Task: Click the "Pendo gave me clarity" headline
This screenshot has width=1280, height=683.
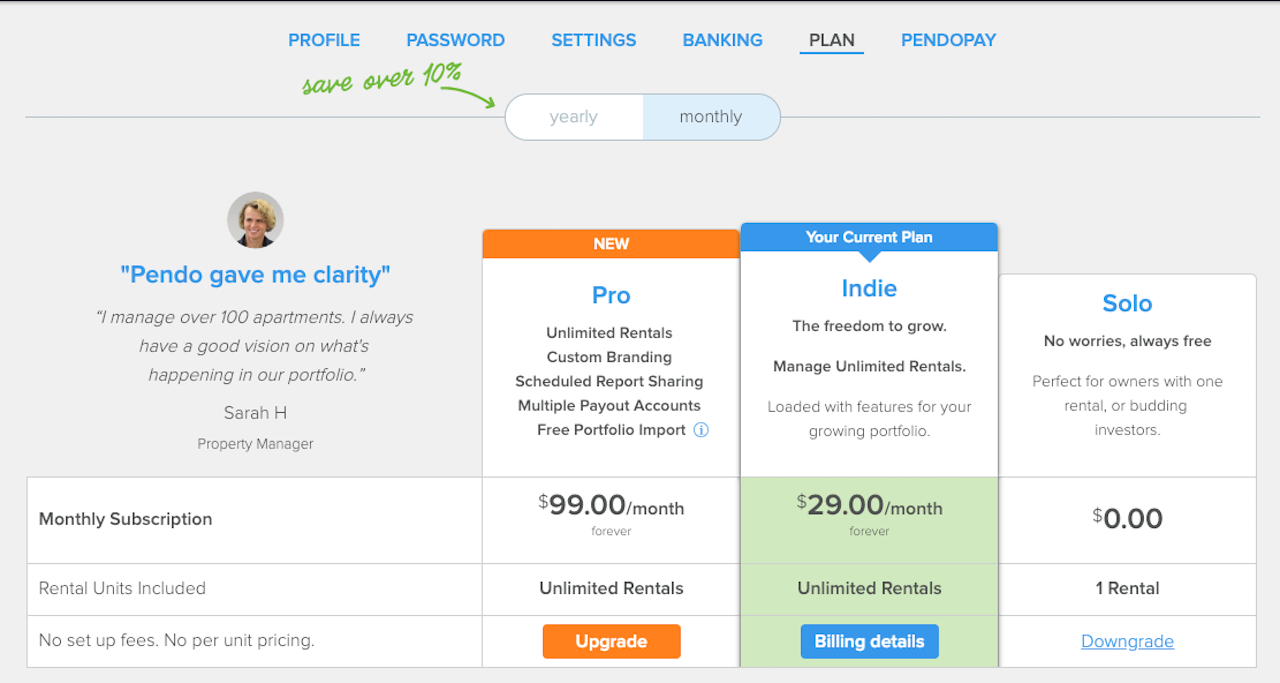Action: [255, 274]
